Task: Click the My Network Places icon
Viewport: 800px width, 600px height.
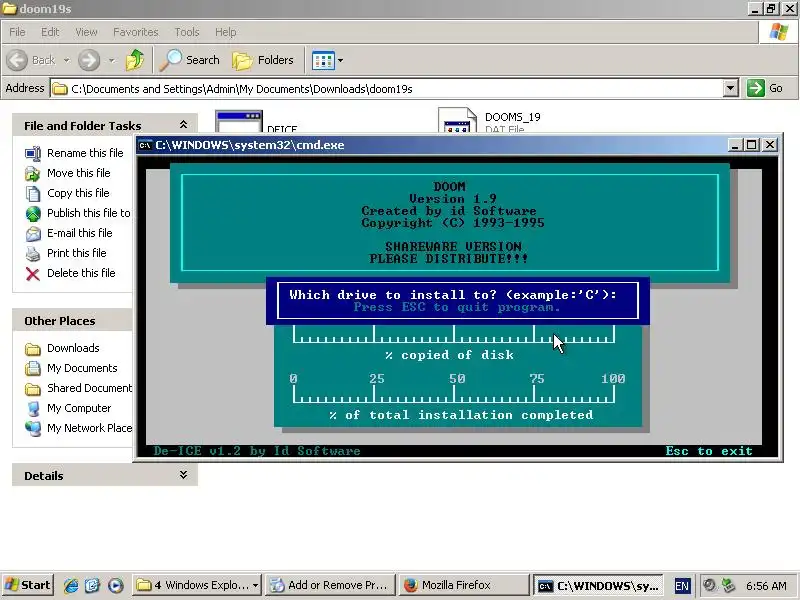Action: (33, 429)
